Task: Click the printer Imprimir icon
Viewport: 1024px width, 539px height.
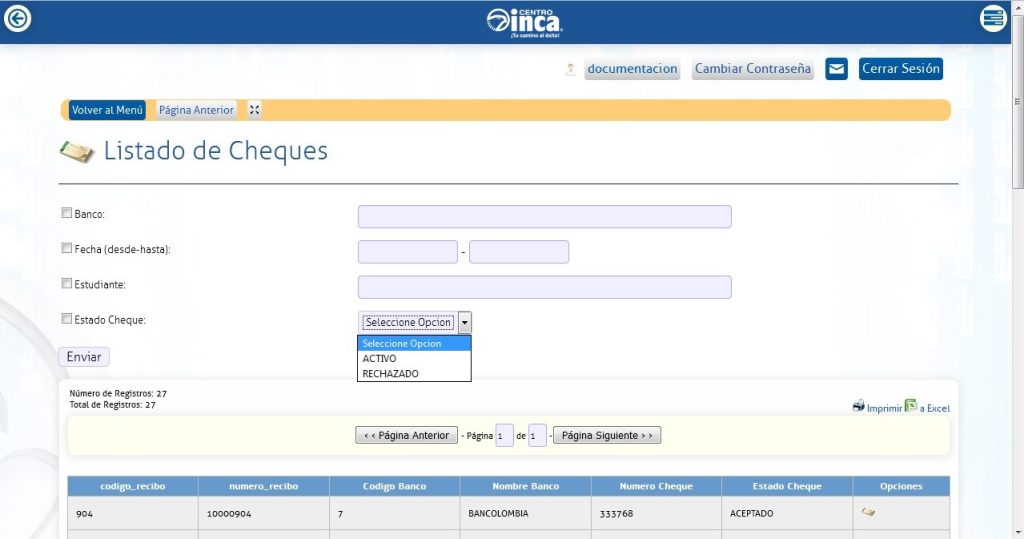Action: 858,406
